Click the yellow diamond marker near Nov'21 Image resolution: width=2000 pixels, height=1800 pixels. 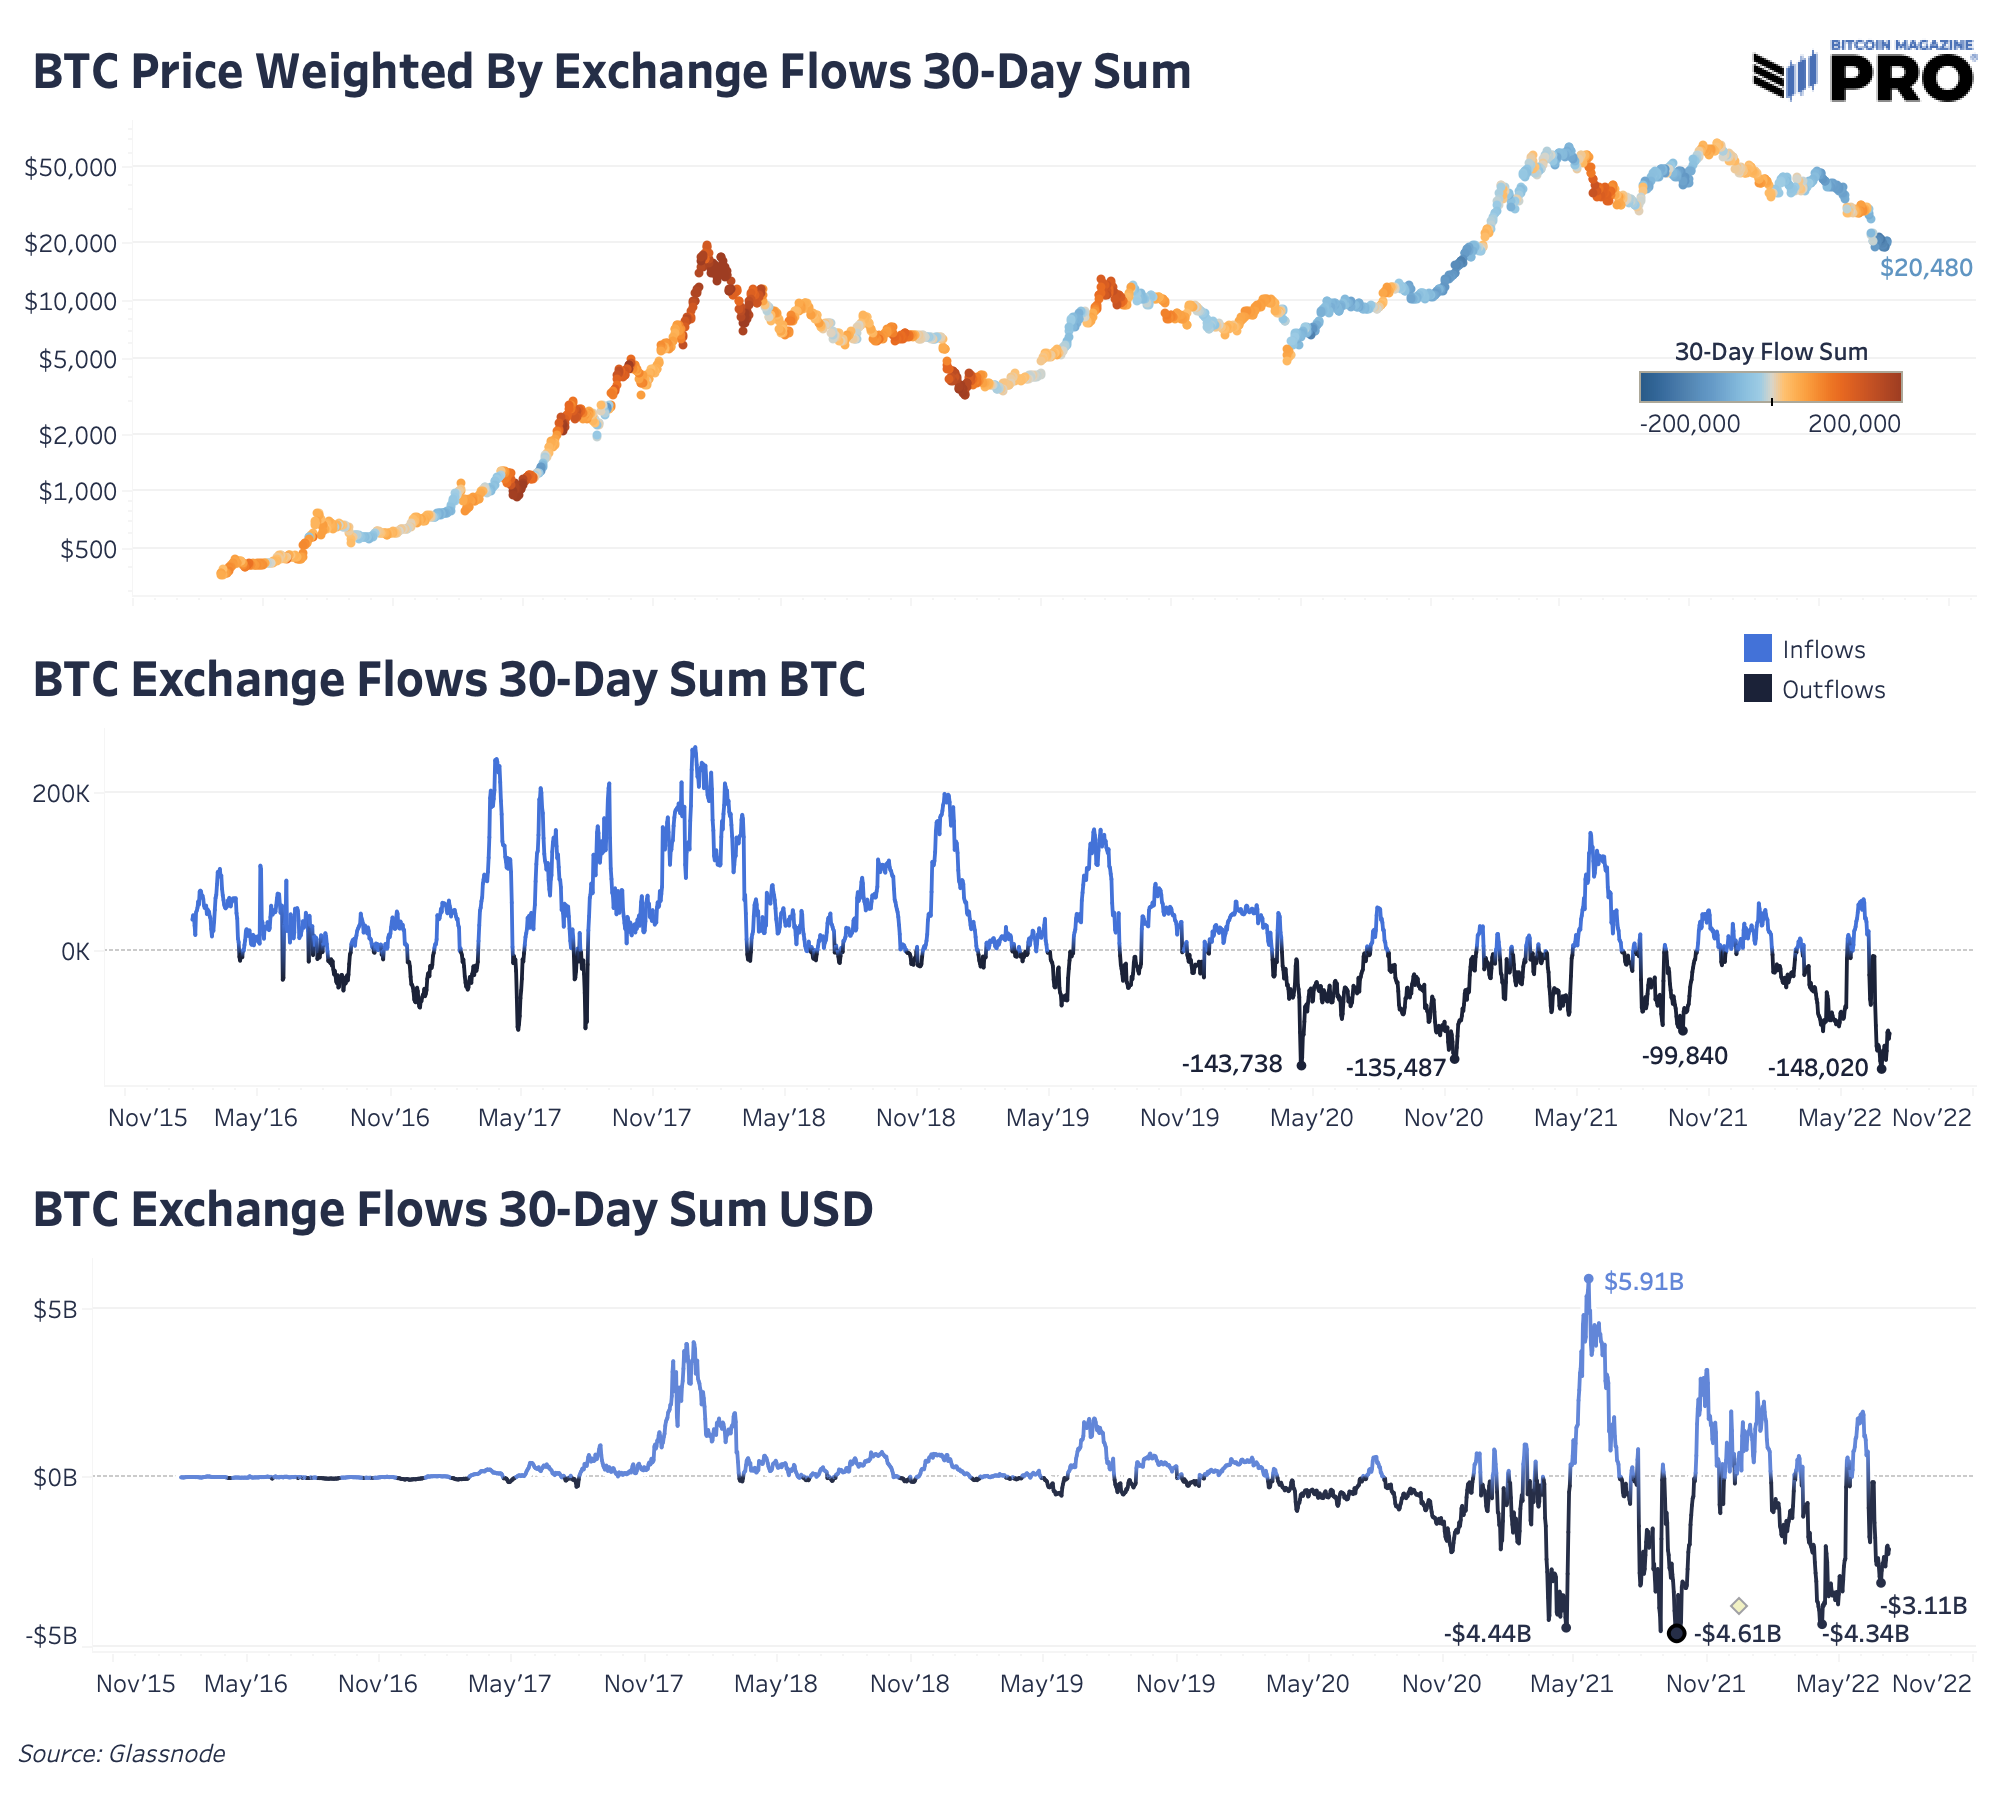(x=1739, y=1606)
